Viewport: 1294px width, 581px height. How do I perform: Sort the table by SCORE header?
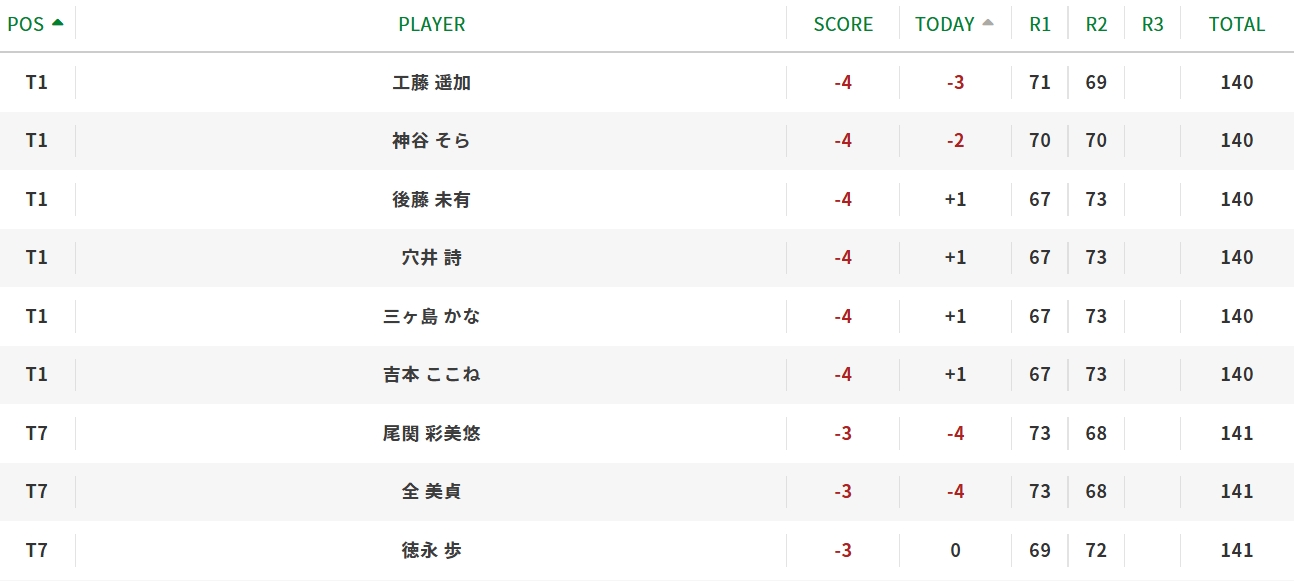(x=843, y=25)
